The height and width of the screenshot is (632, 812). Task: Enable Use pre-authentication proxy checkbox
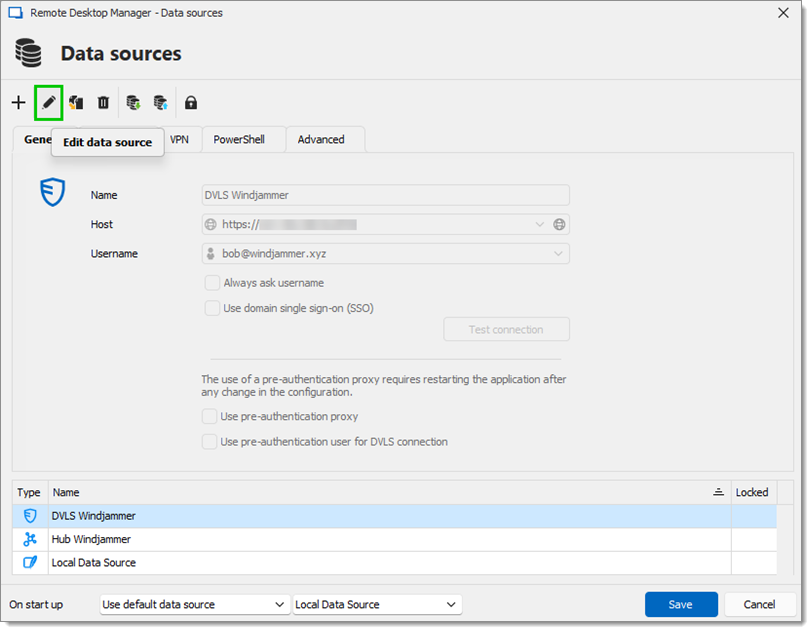click(209, 416)
